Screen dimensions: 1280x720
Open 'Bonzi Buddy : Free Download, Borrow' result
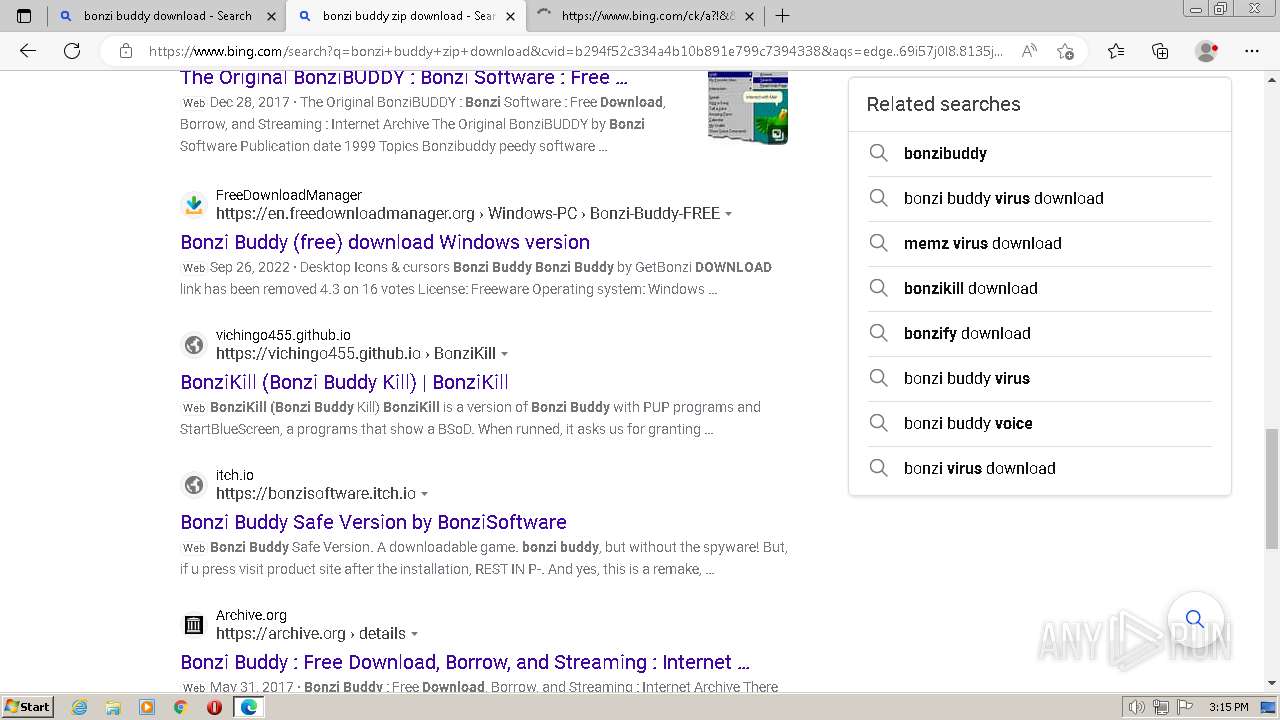tap(465, 662)
